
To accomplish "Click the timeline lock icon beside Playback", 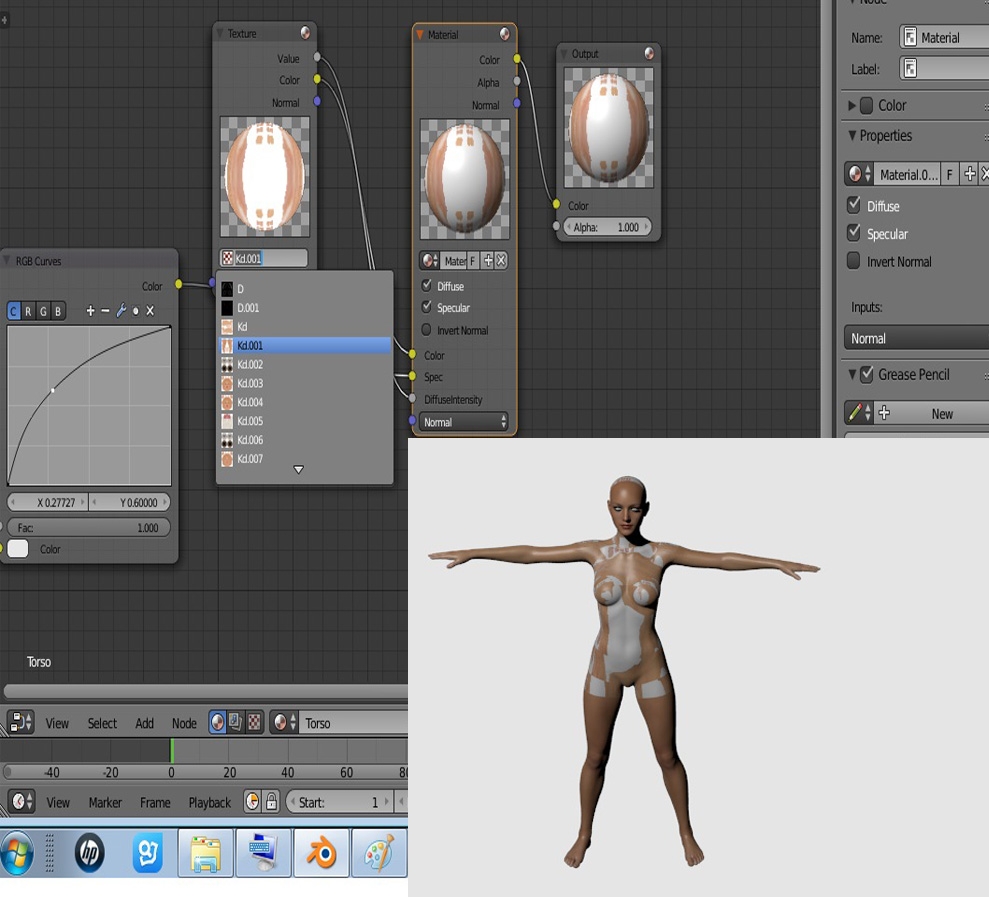I will (x=272, y=802).
